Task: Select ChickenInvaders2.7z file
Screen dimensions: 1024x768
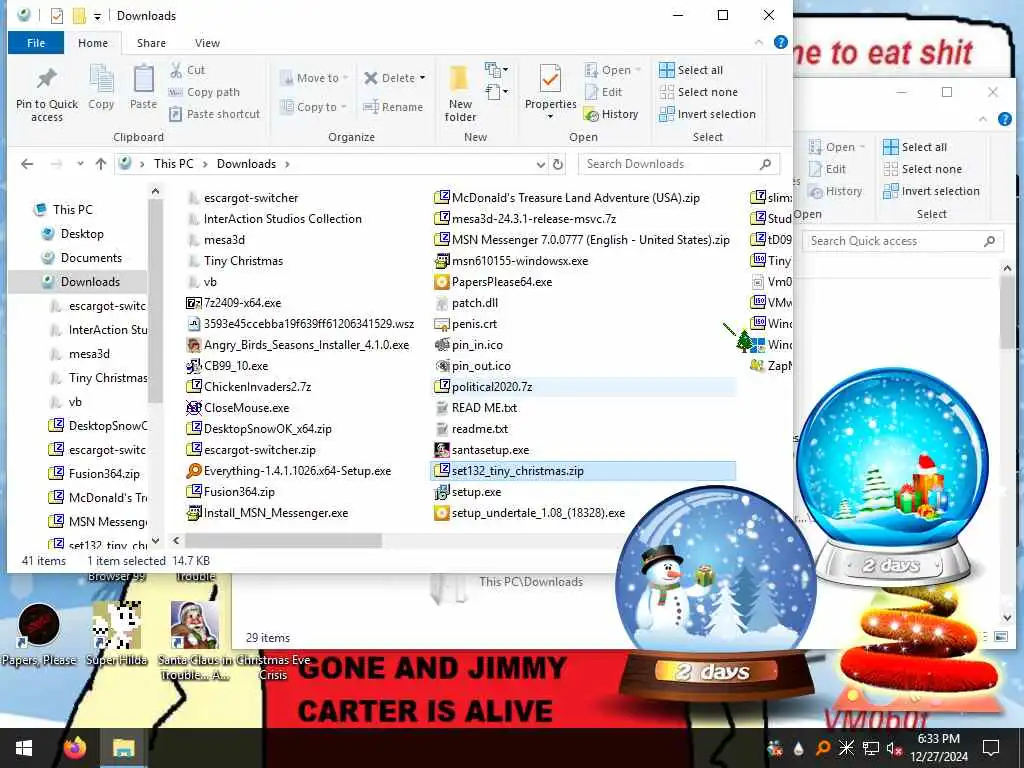Action: (x=249, y=387)
